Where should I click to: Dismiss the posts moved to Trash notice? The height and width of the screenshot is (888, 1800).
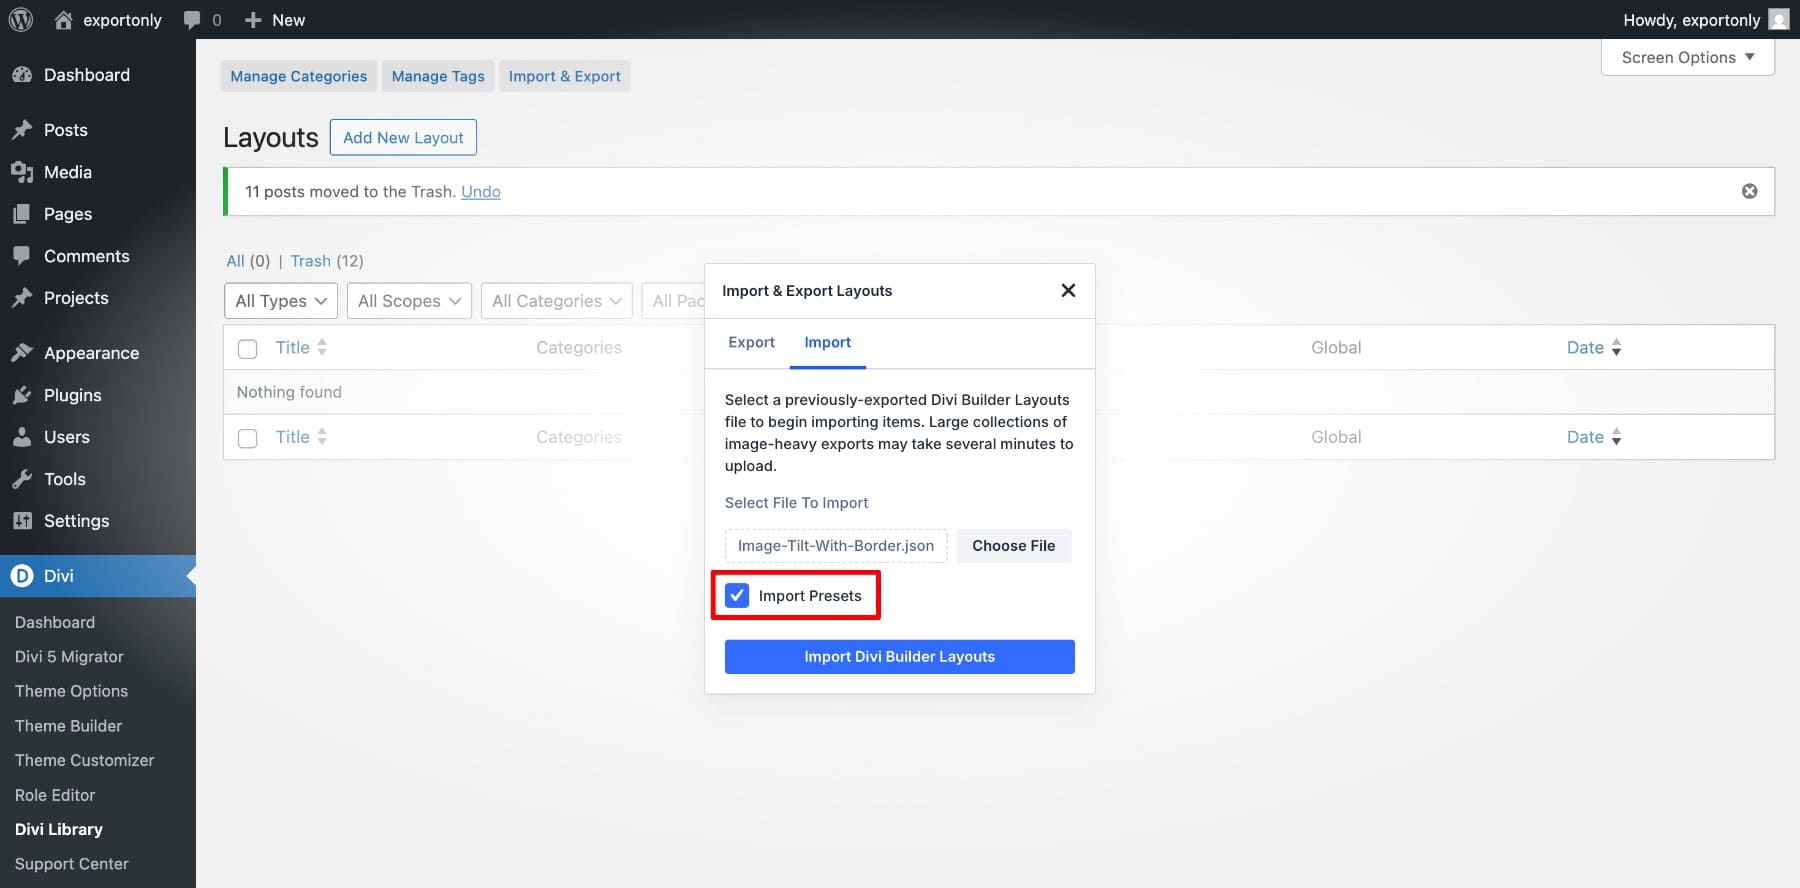pyautogui.click(x=1749, y=191)
